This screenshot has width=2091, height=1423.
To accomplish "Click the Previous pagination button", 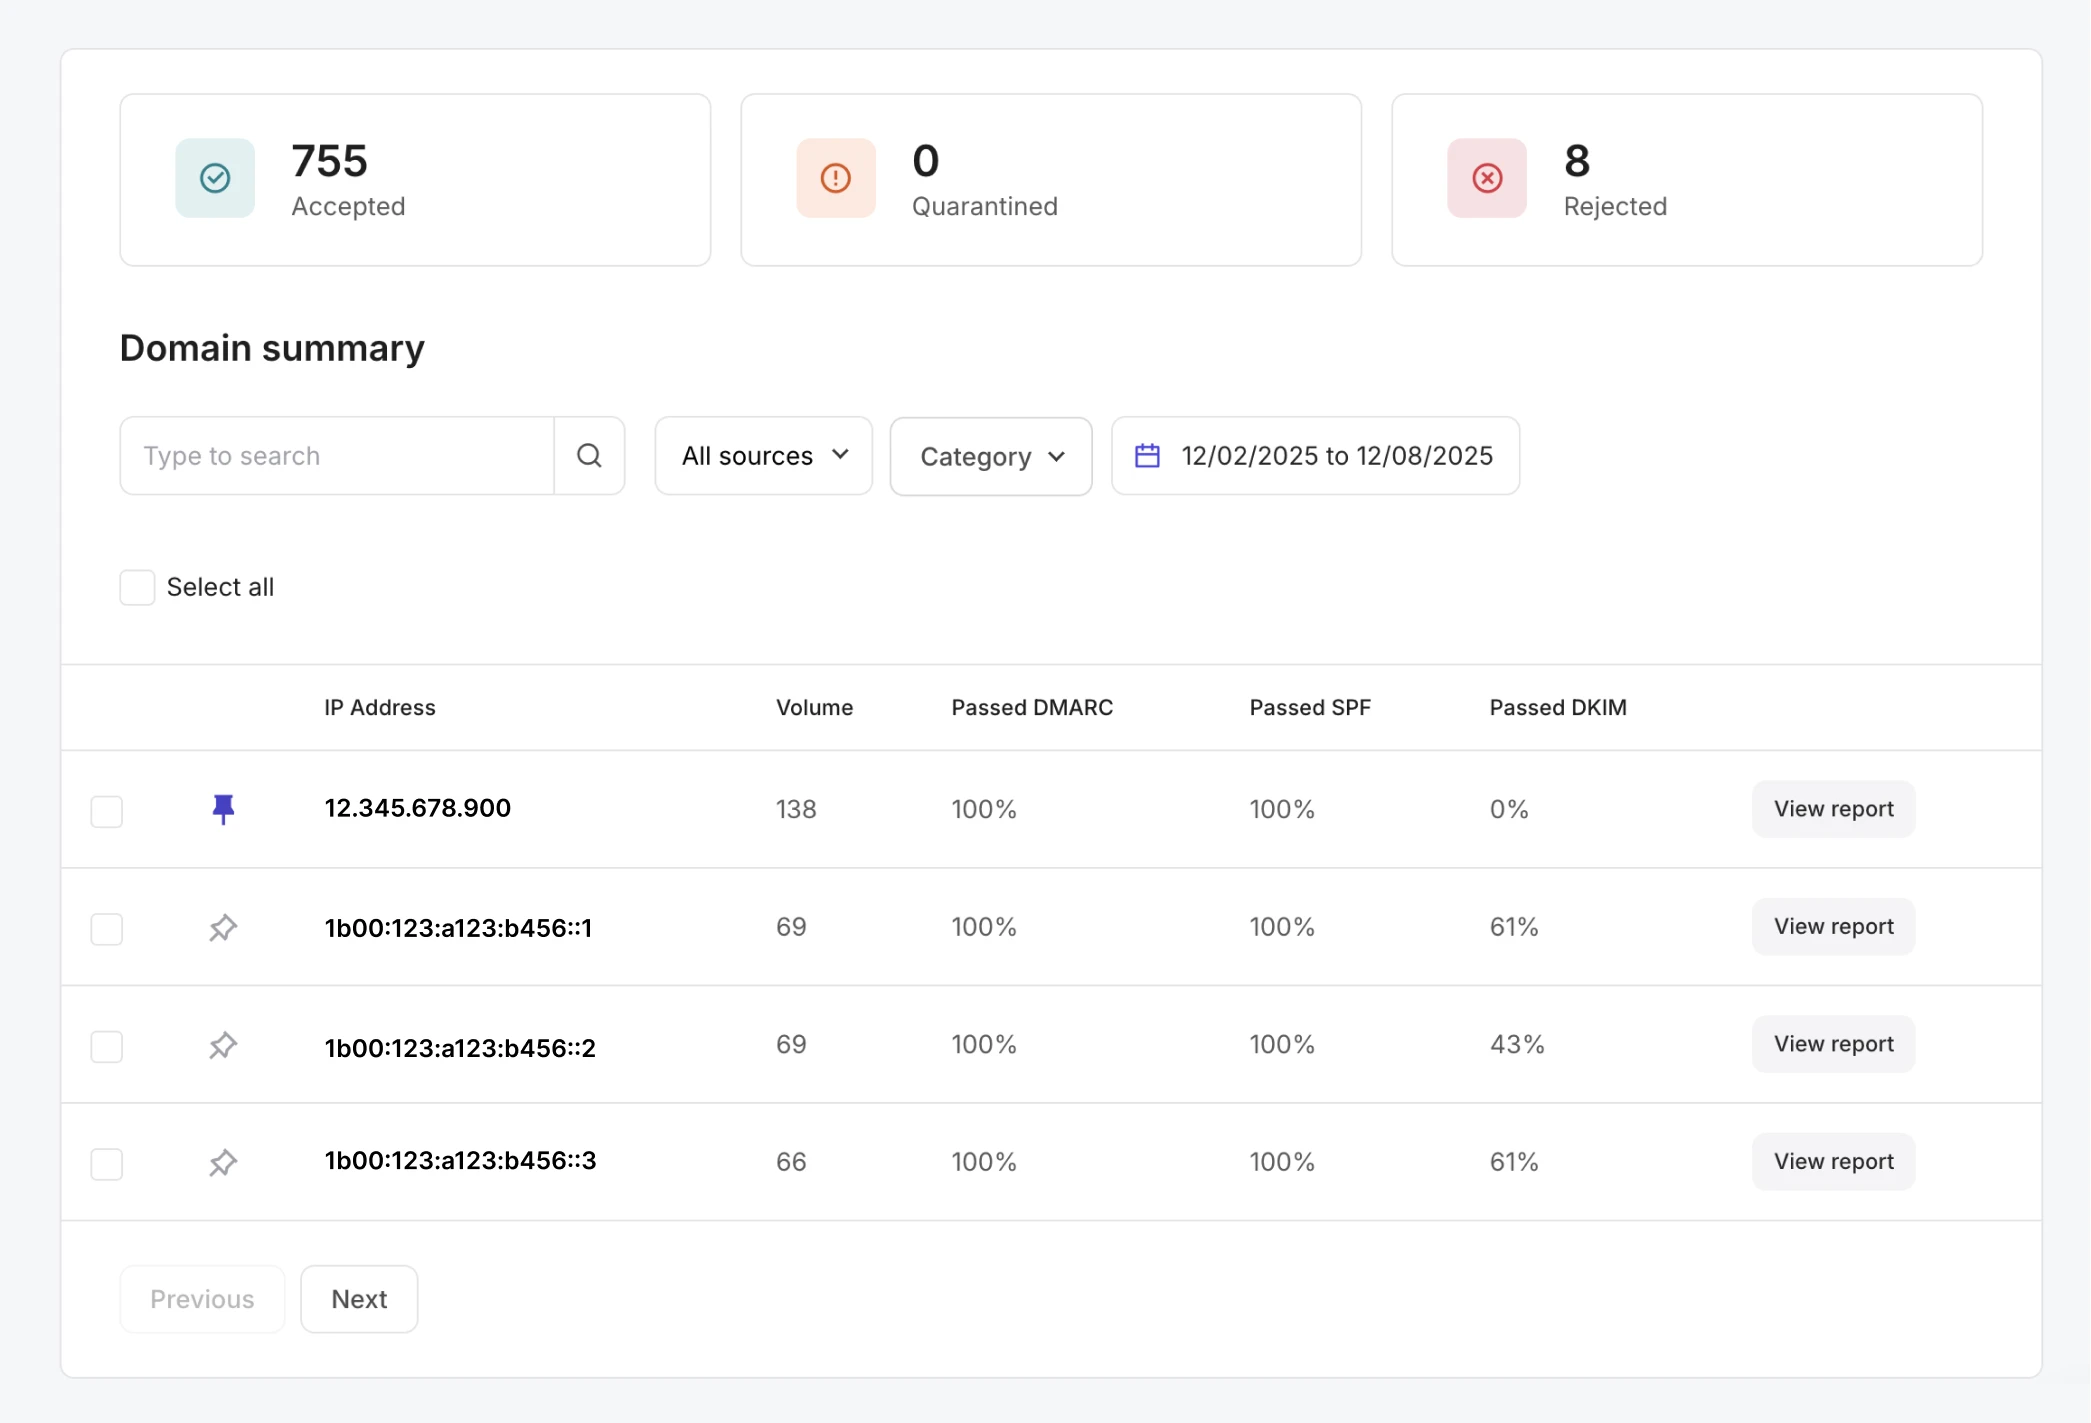I will 201,1298.
